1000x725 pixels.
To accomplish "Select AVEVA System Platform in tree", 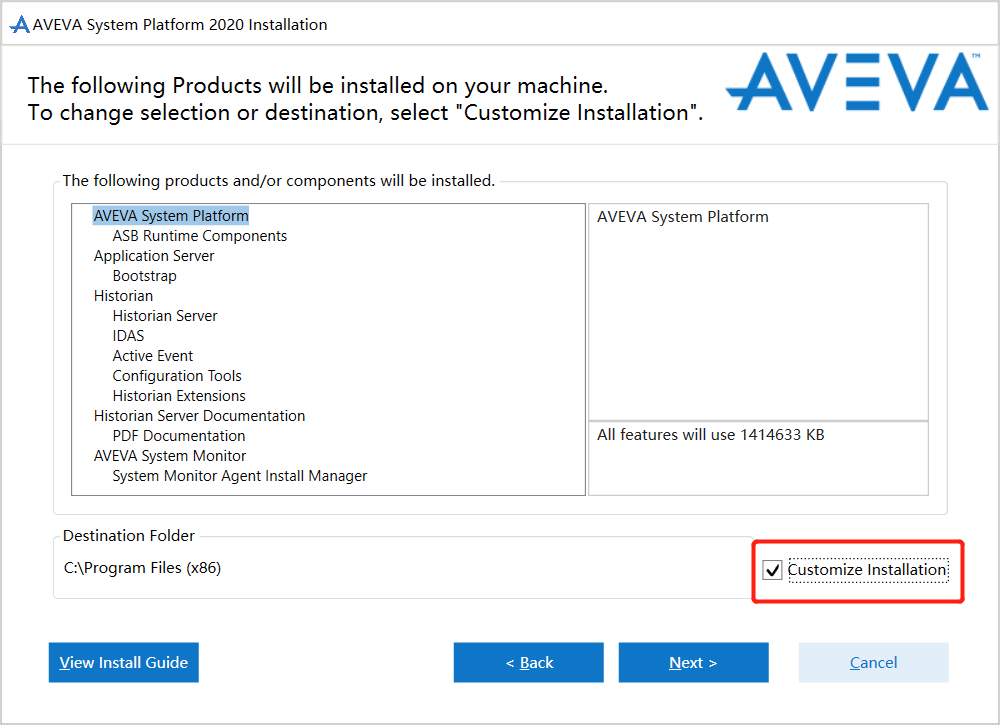I will click(x=171, y=216).
